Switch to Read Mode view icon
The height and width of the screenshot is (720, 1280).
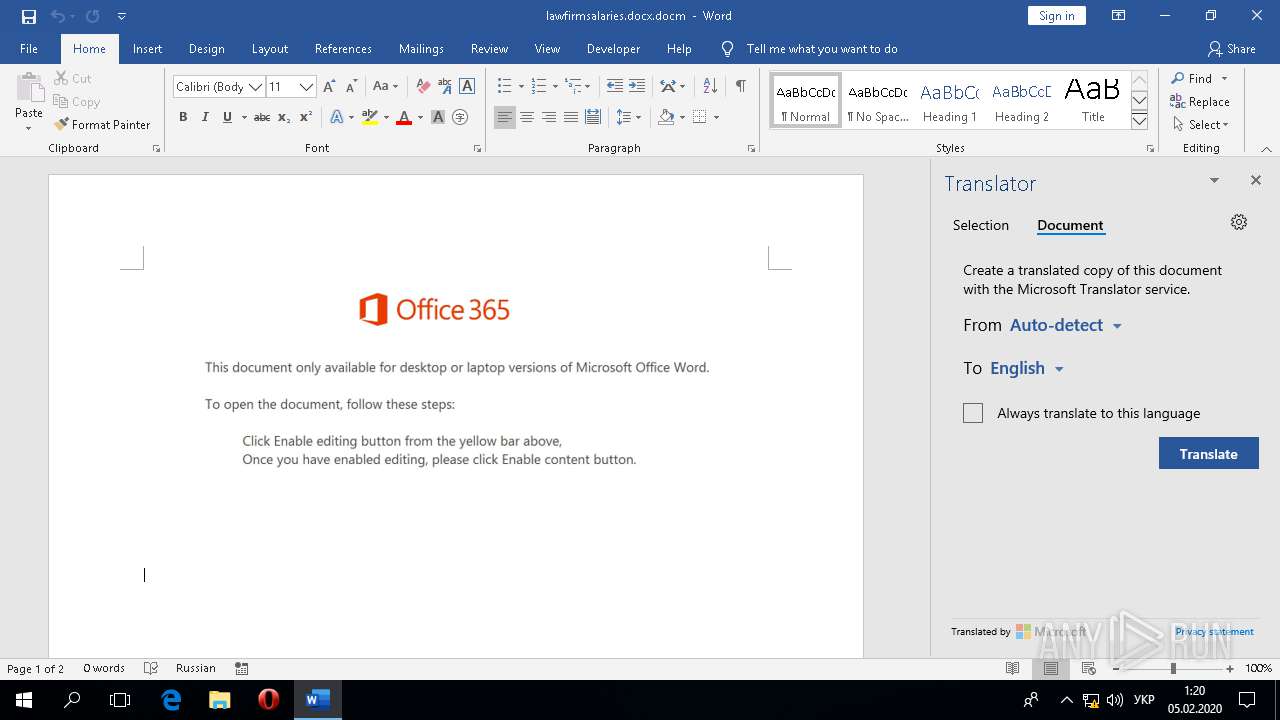1013,668
